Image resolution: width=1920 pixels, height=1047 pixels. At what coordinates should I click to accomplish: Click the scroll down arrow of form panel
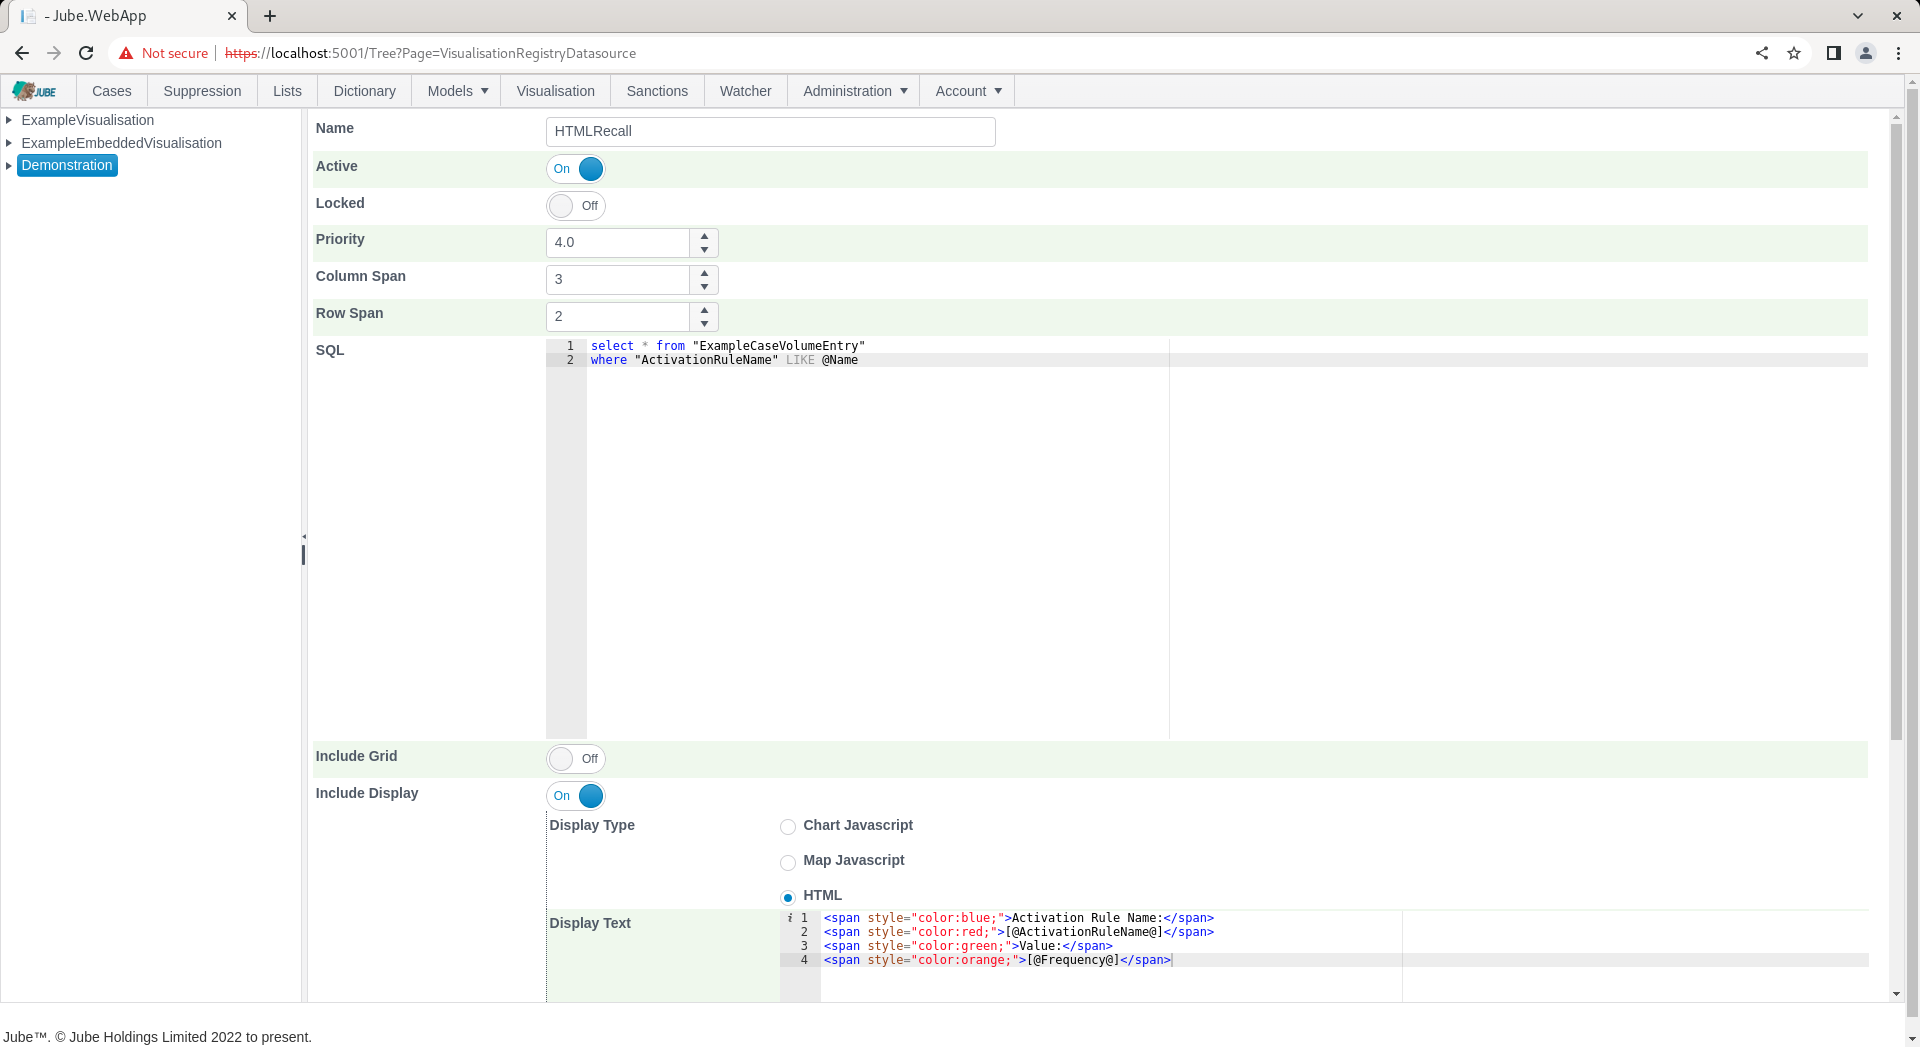[1896, 995]
